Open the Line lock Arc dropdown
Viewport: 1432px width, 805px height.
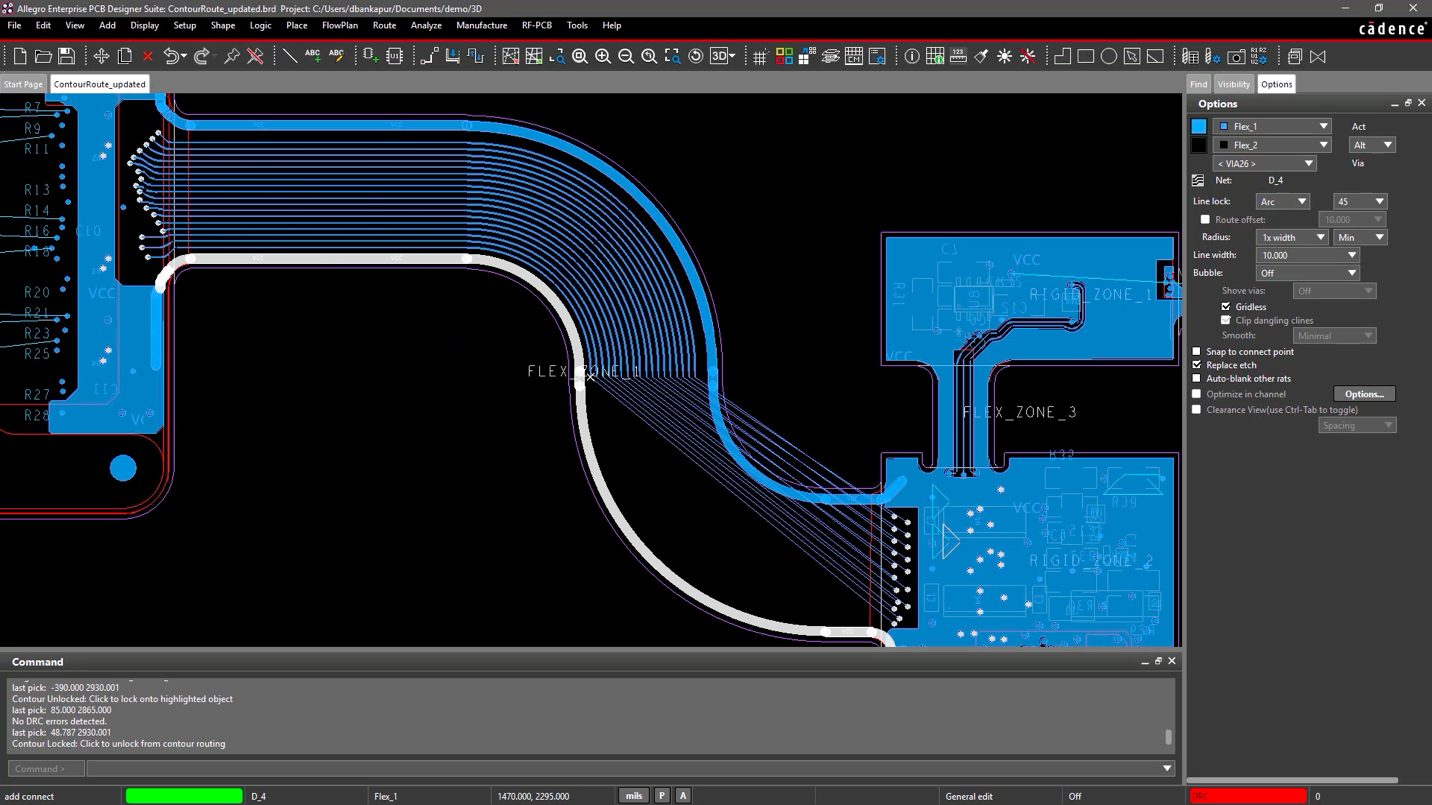[x=1283, y=201]
